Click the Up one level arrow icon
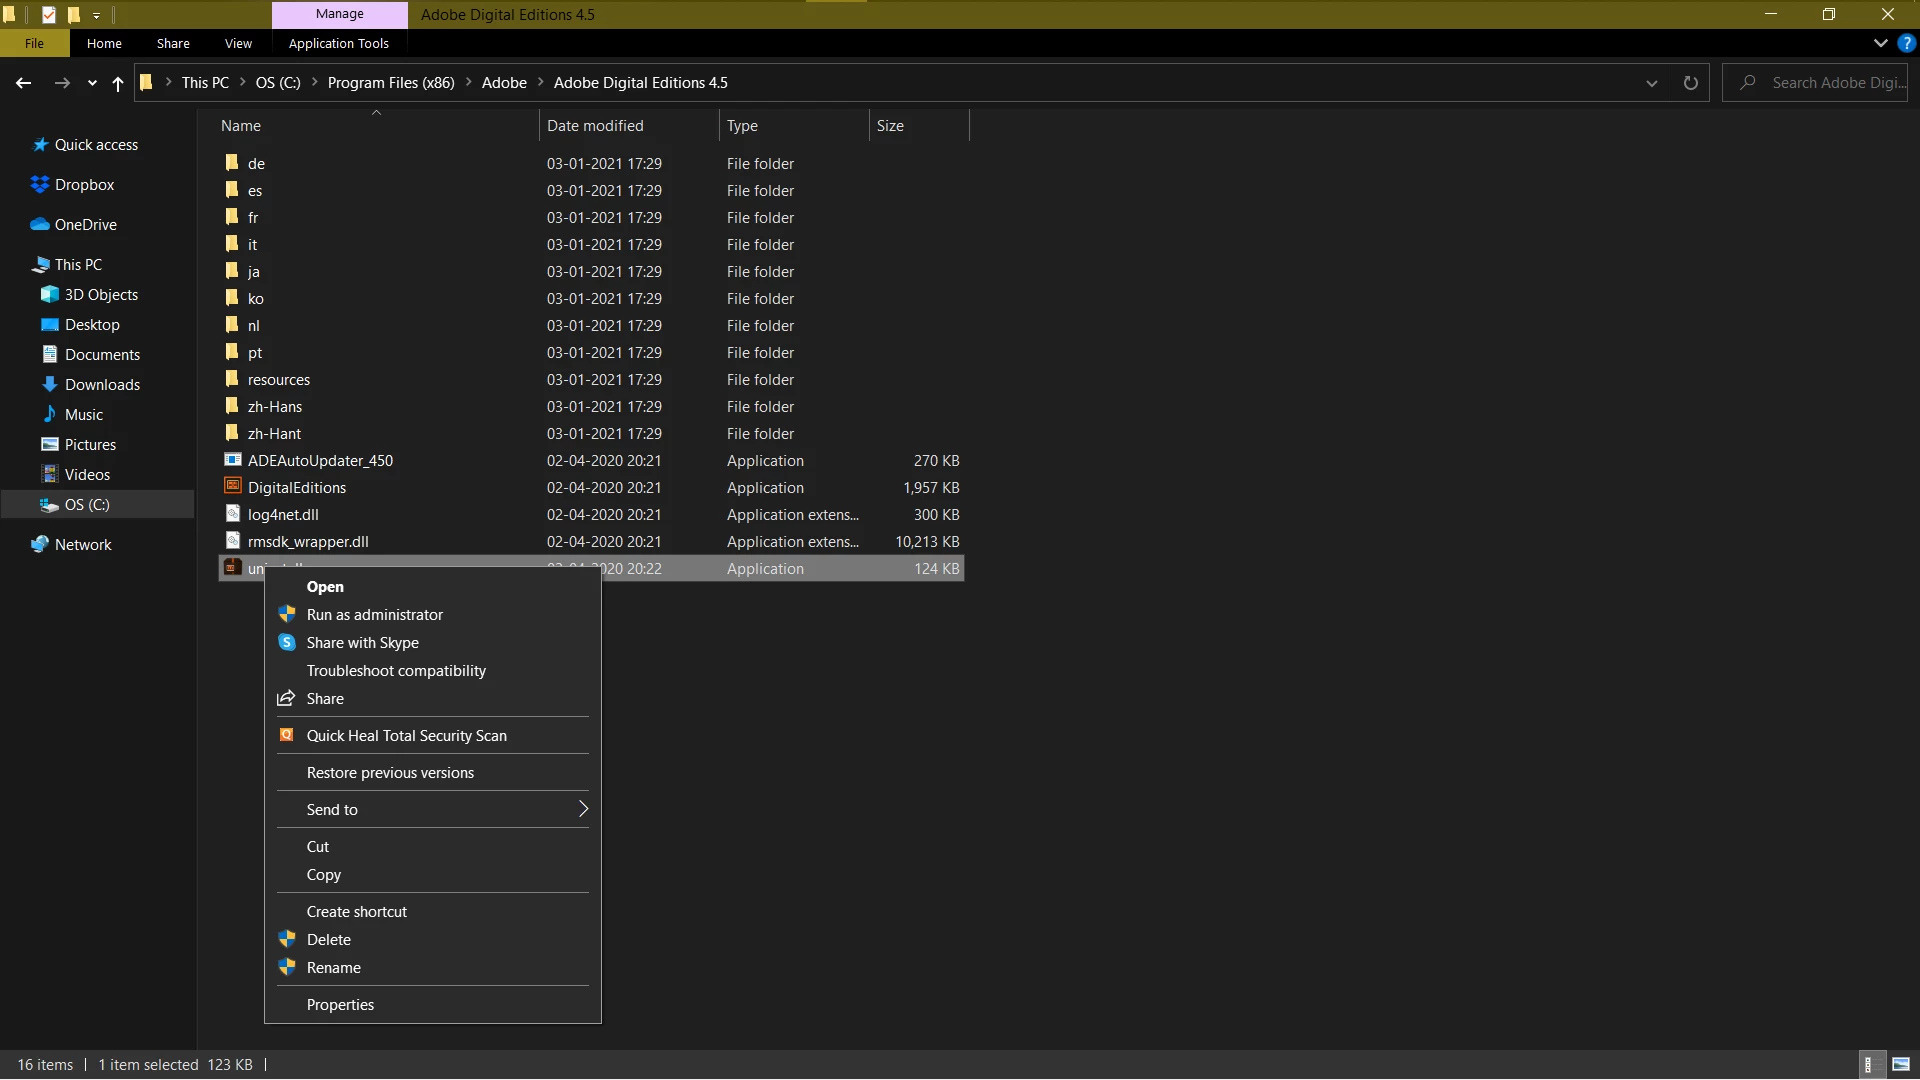The image size is (1920, 1080). click(118, 84)
